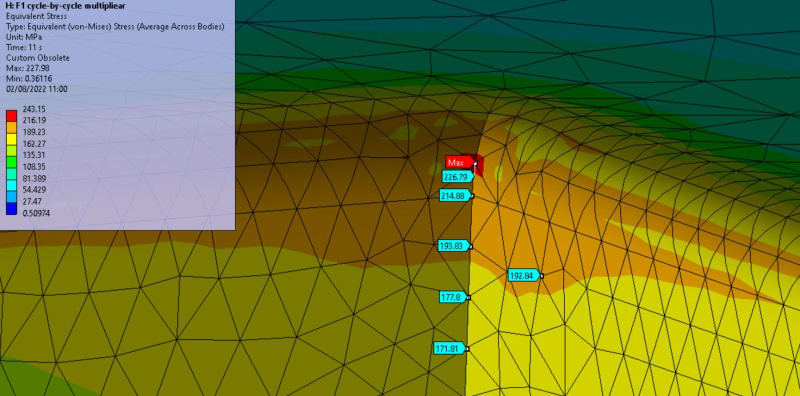This screenshot has width=800, height=396.
Task: Click legend value 81.389
Action: (33, 179)
